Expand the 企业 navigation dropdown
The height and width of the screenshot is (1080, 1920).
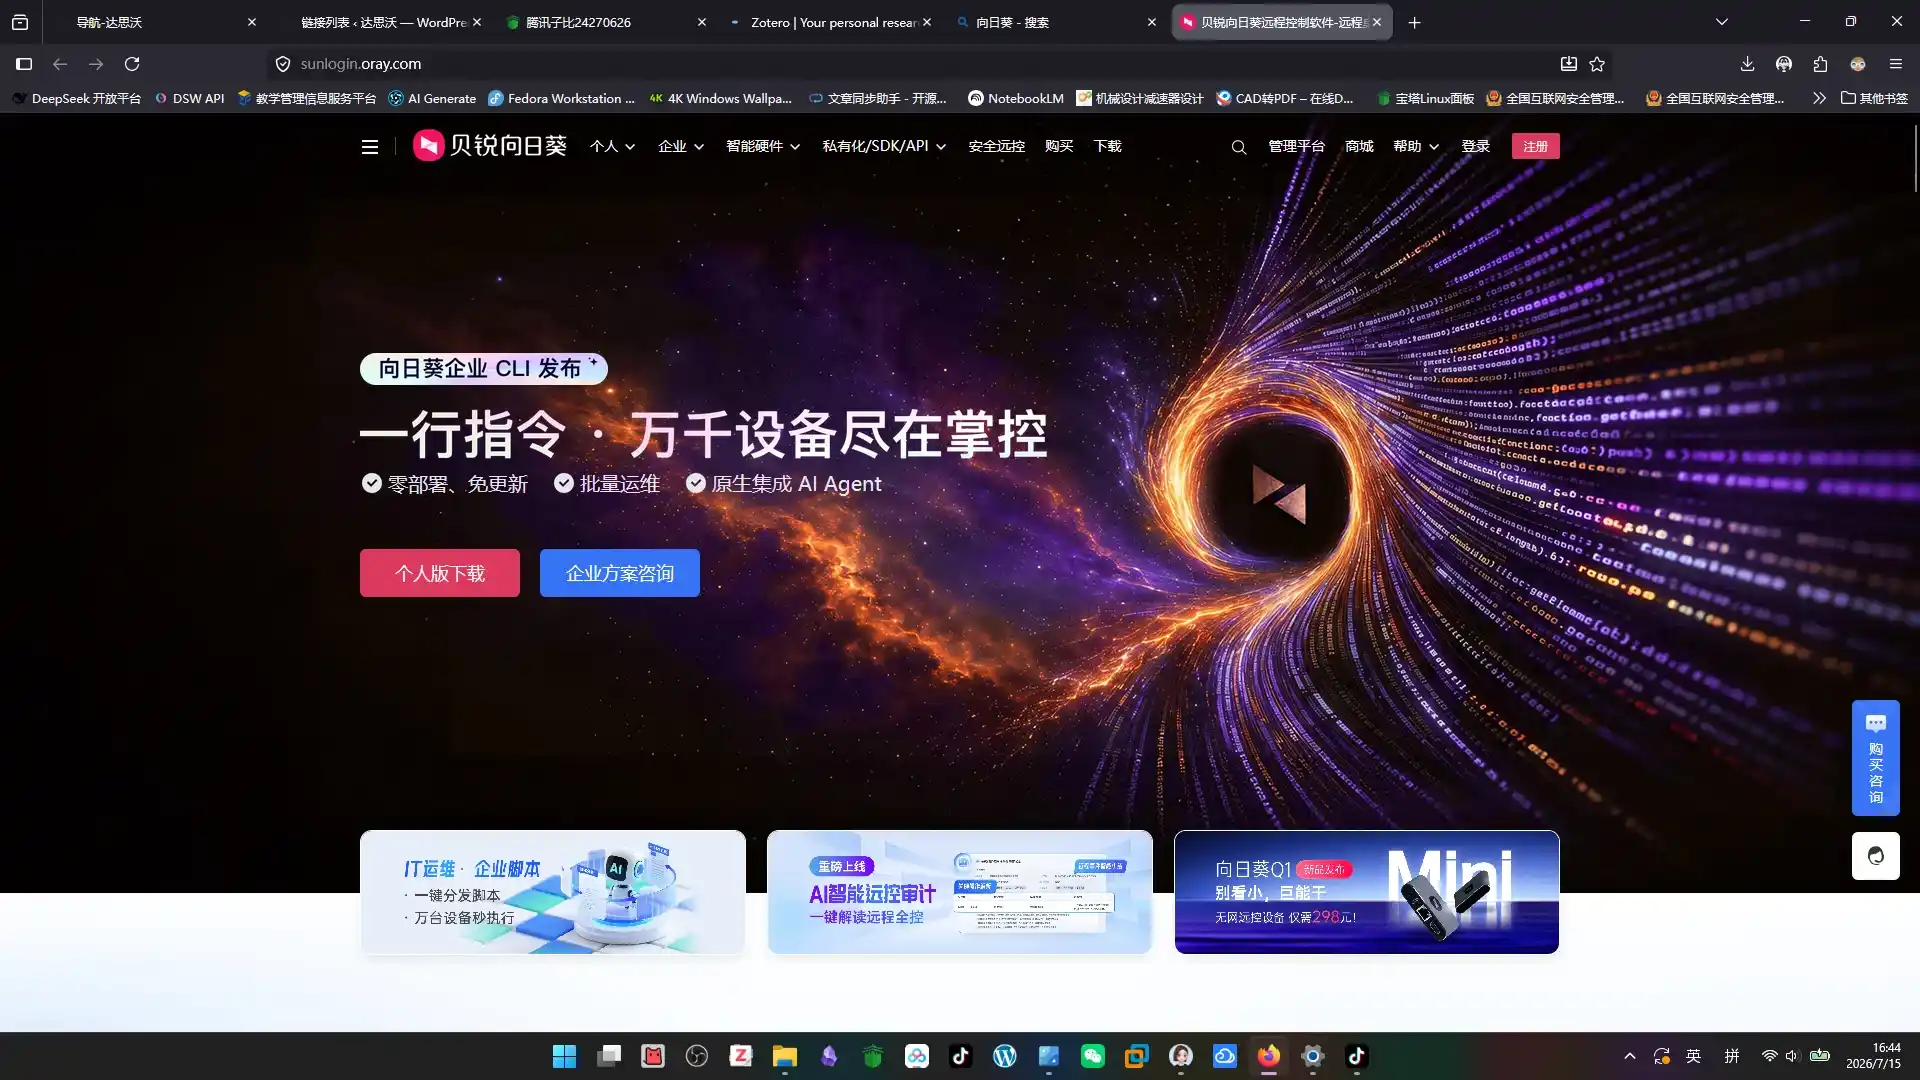(x=681, y=147)
